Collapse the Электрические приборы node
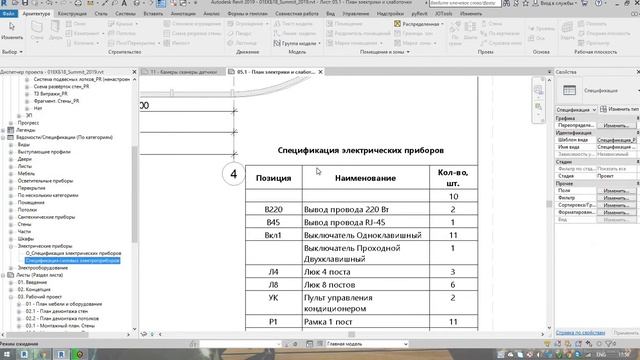Screen dimensions: 640x360 click(x=11, y=246)
